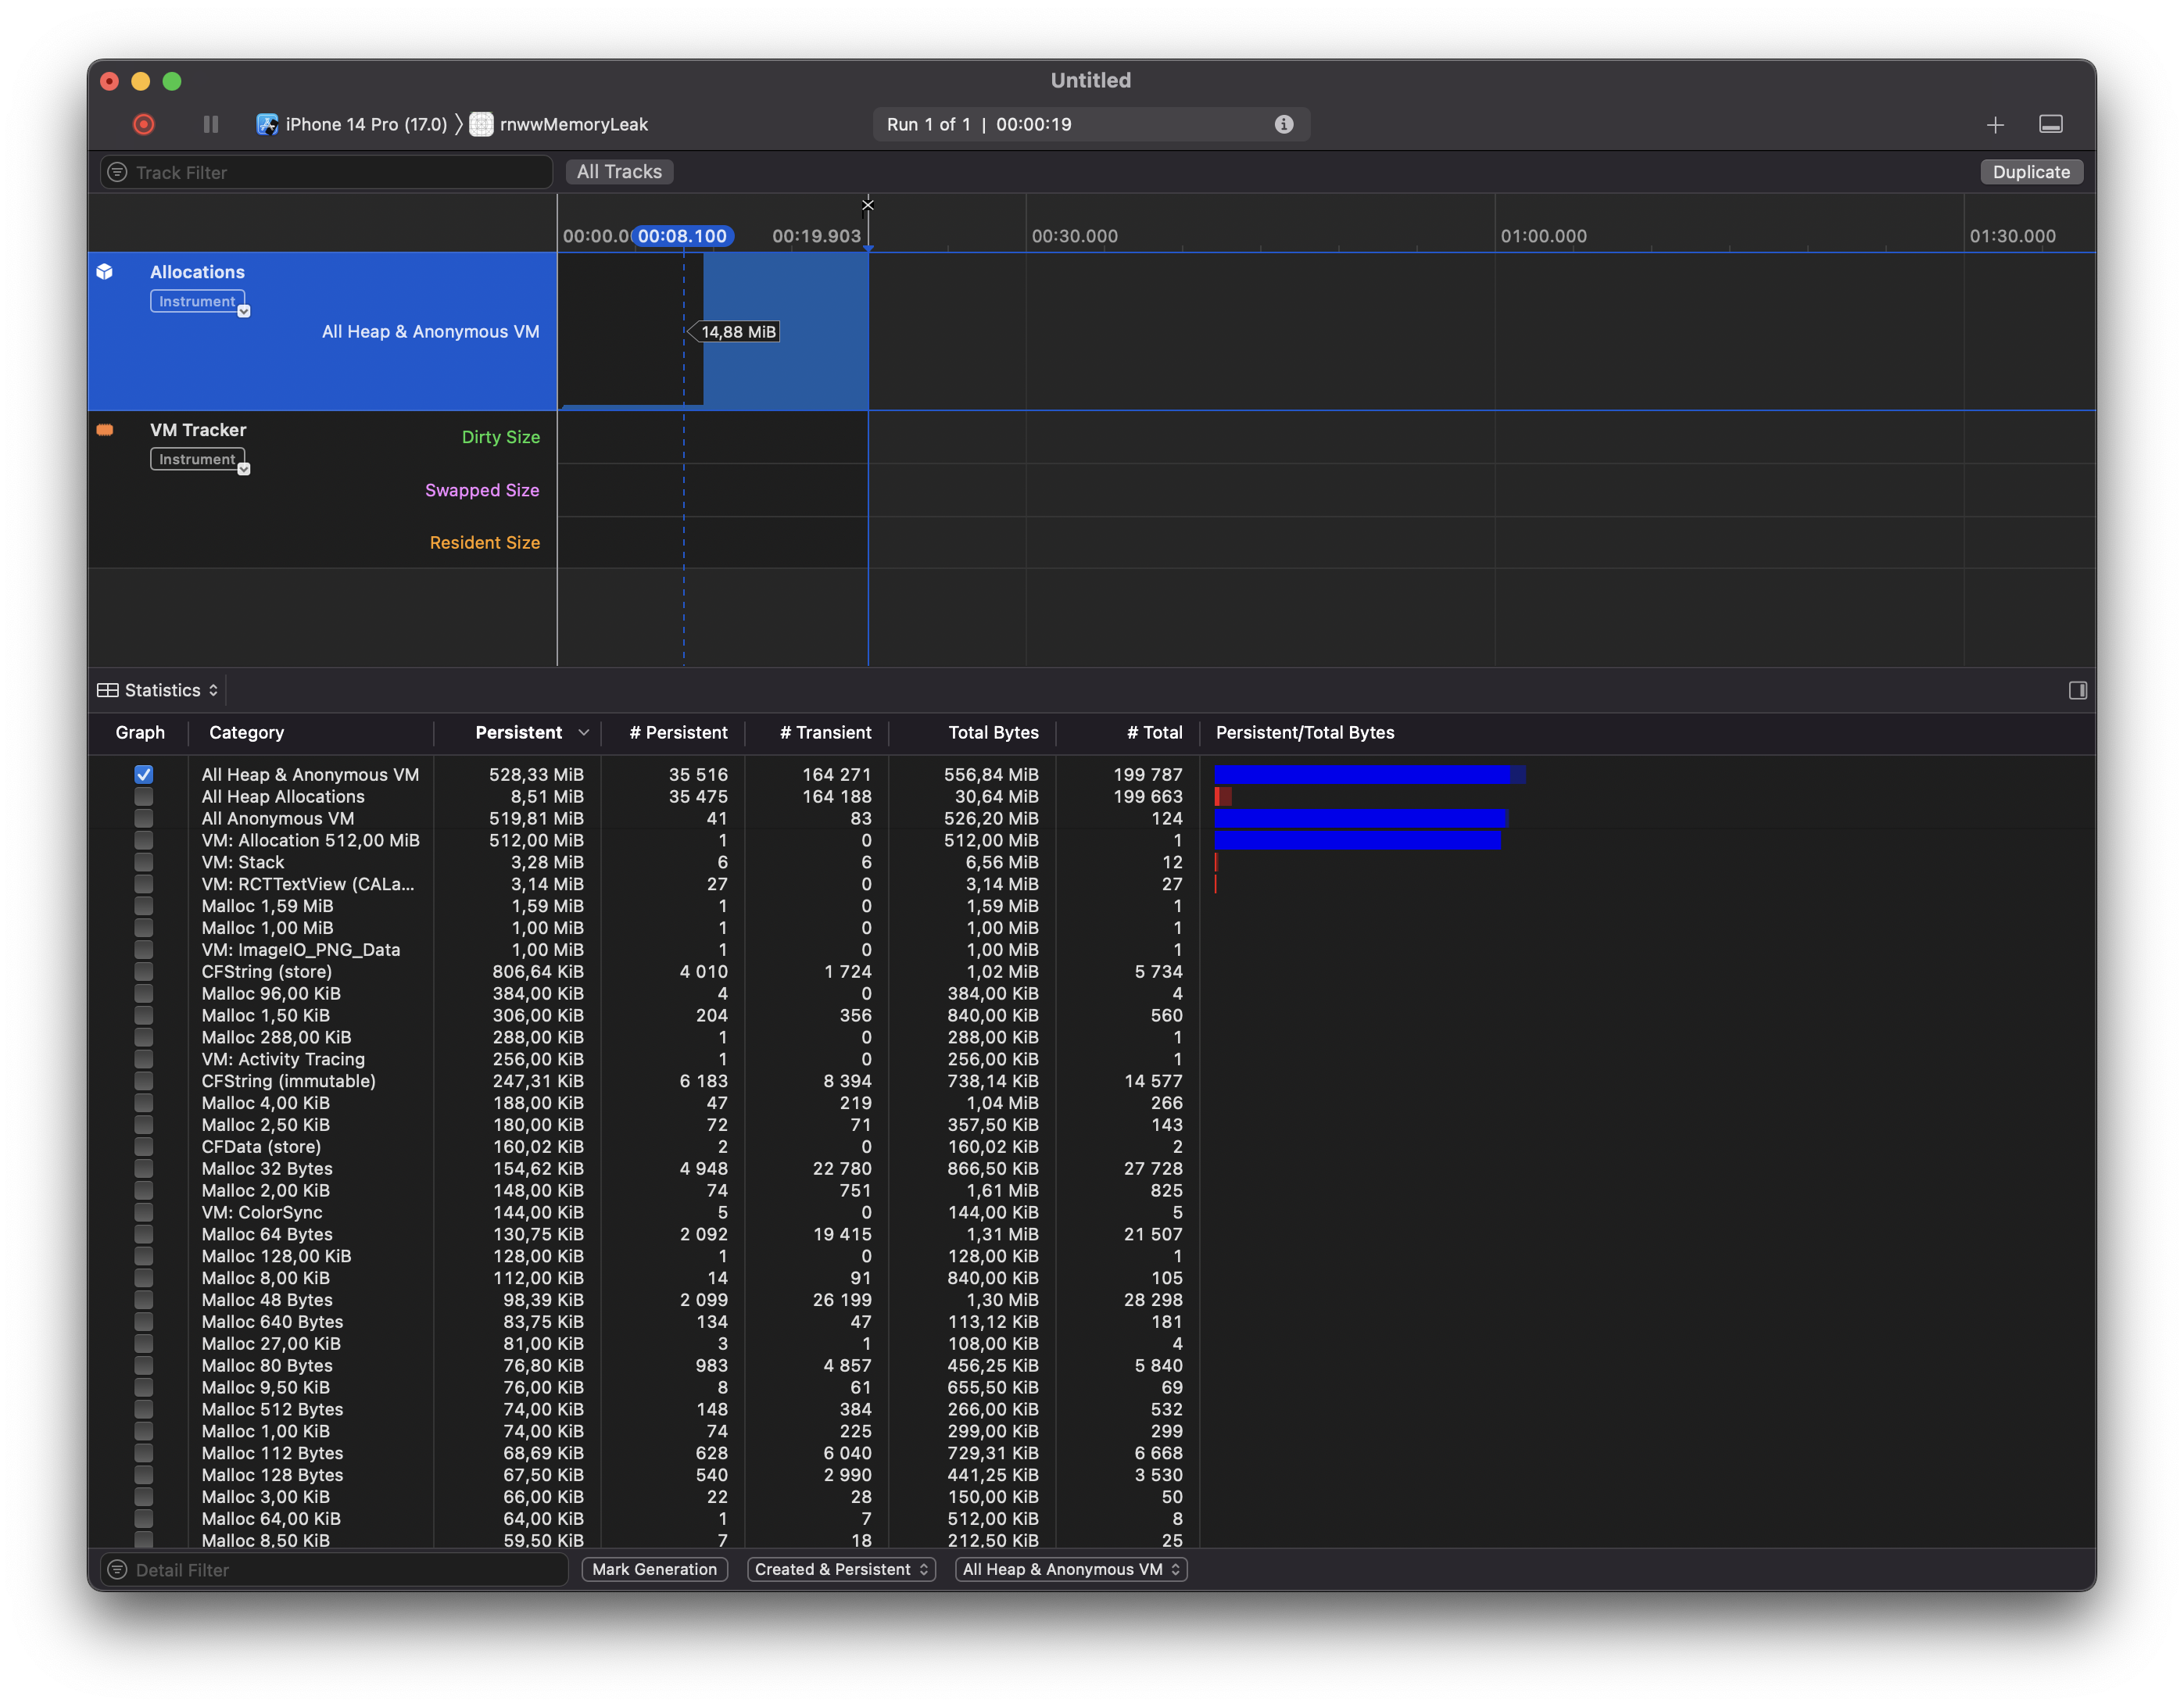Click the Detail Filter funnel icon

(x=118, y=1569)
